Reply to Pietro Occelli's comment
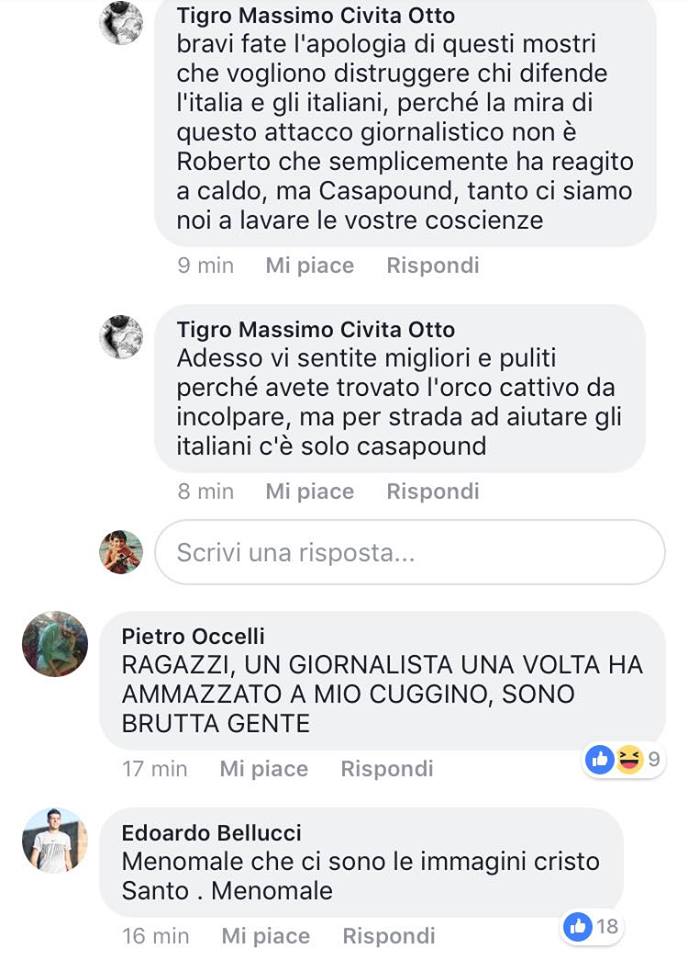 click(387, 768)
